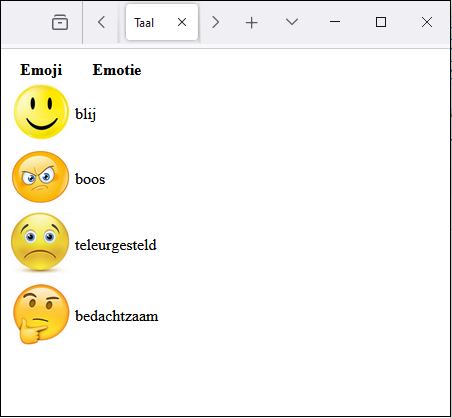Close the Taal tab

tap(182, 22)
